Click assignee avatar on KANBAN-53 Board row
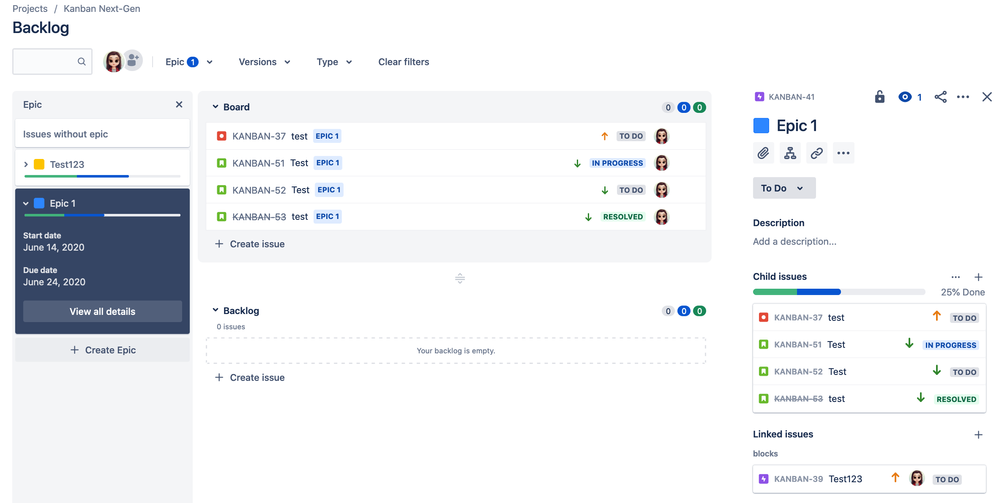999x503 pixels. 662,217
